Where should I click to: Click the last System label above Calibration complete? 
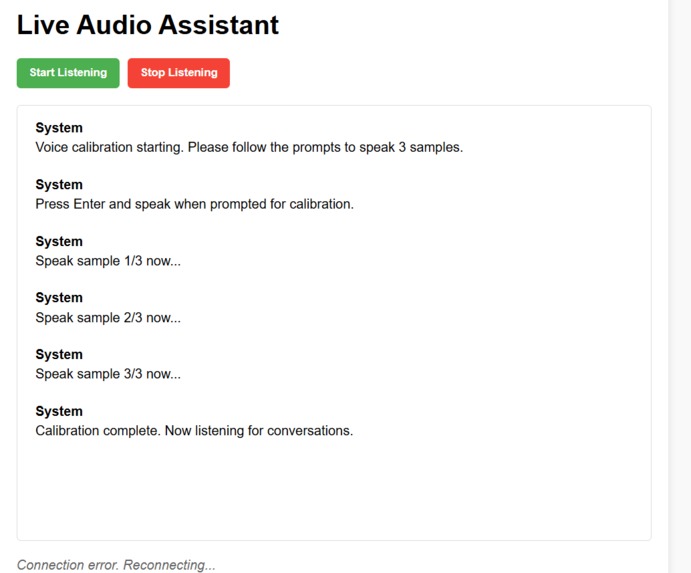(59, 411)
